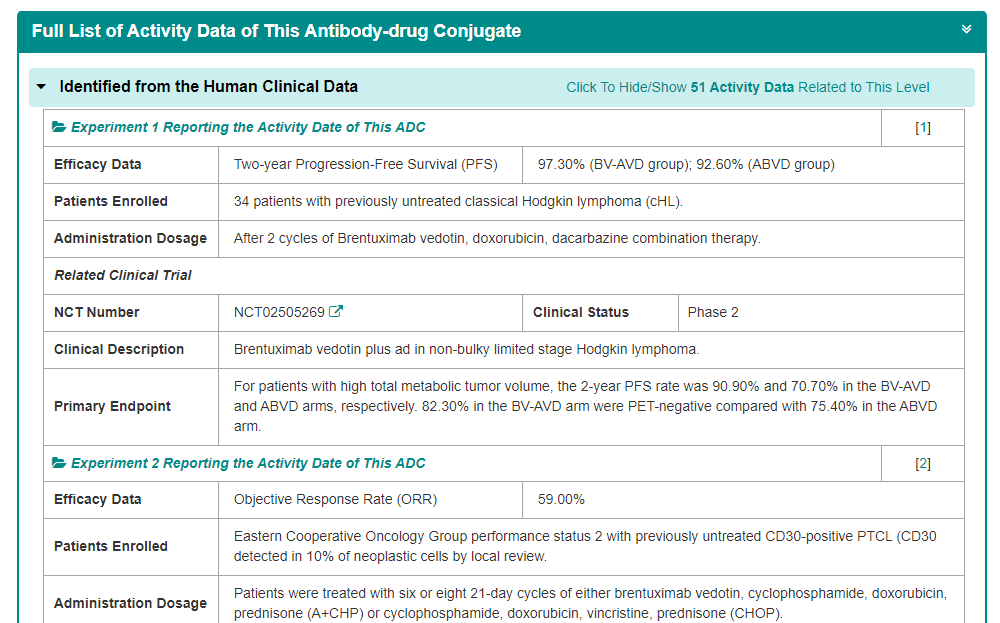This screenshot has height=623, width=1000.
Task: Open the NCT02505269 clinical trial link
Action: point(279,312)
